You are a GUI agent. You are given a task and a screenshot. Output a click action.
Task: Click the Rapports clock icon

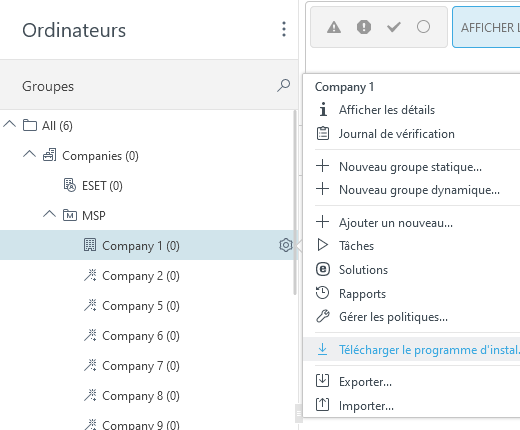(322, 293)
